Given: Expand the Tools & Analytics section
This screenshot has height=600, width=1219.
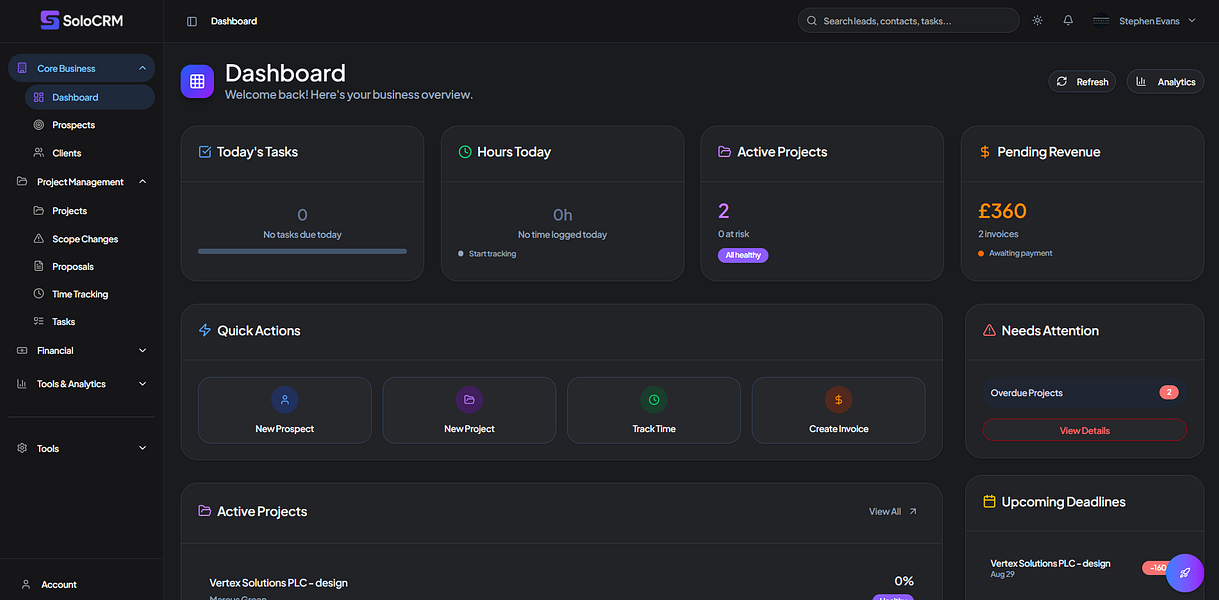Looking at the screenshot, I should 81,384.
